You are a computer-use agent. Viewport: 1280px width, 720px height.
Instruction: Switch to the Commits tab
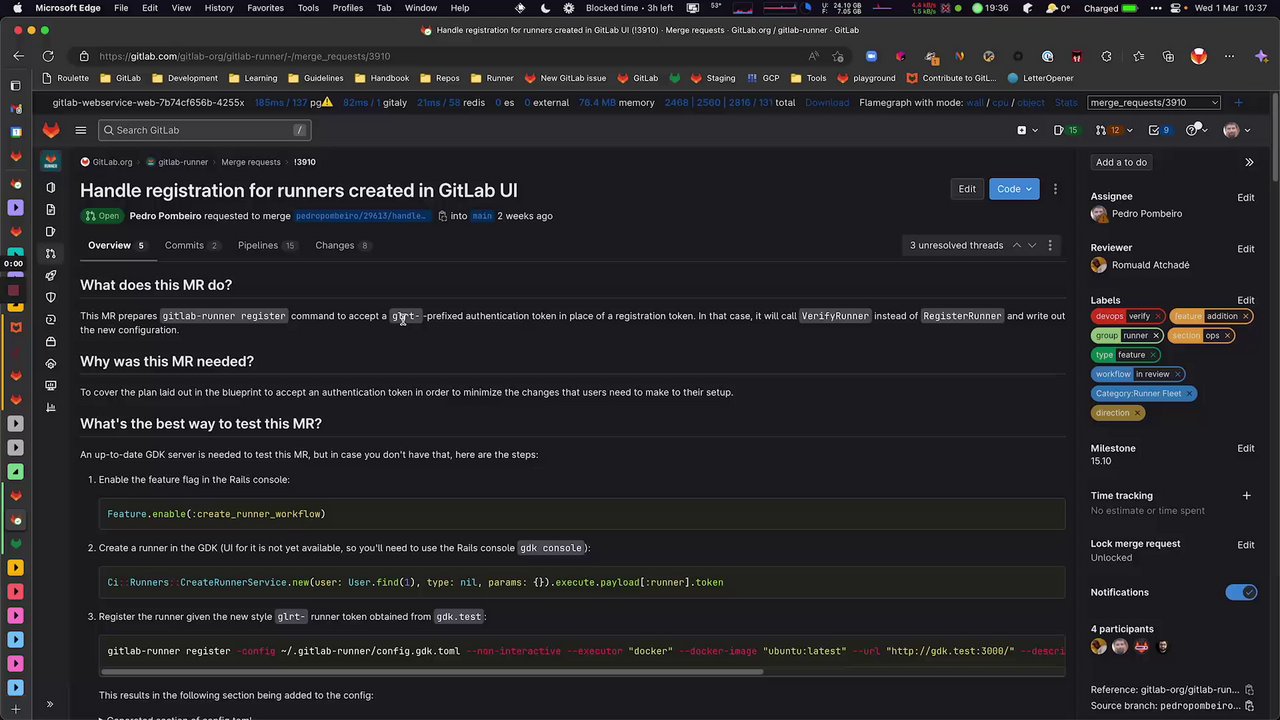[x=190, y=245]
